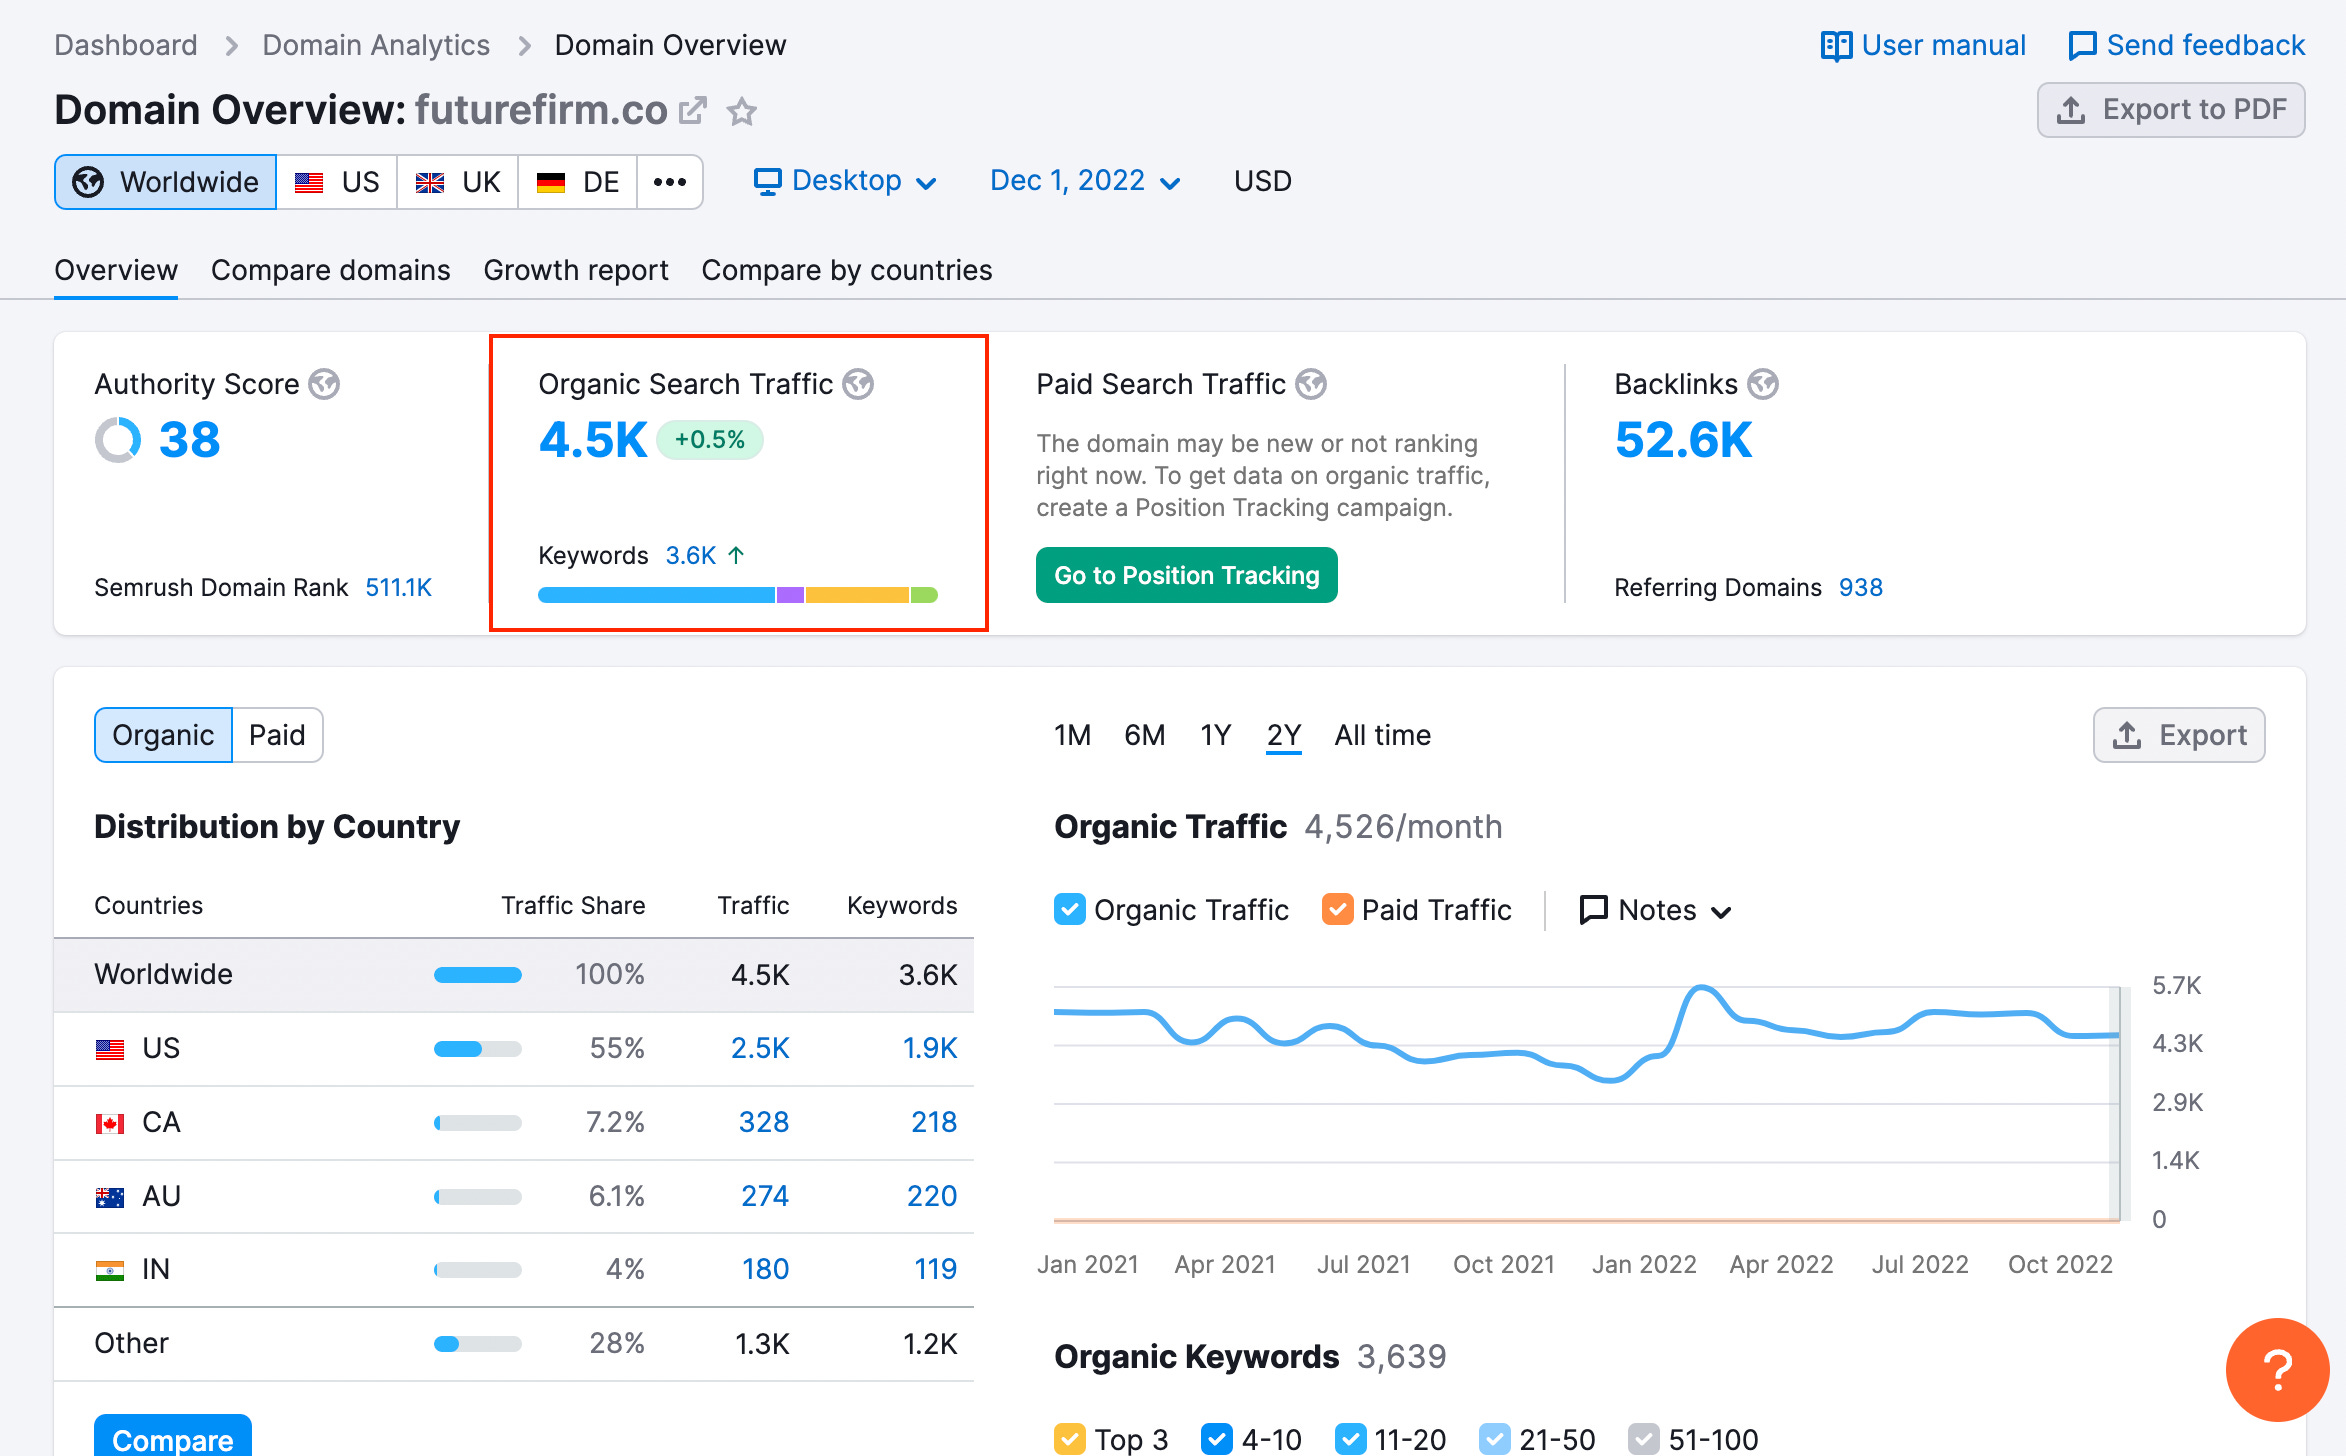
Task: Select the 1Y time range
Action: [x=1216, y=735]
